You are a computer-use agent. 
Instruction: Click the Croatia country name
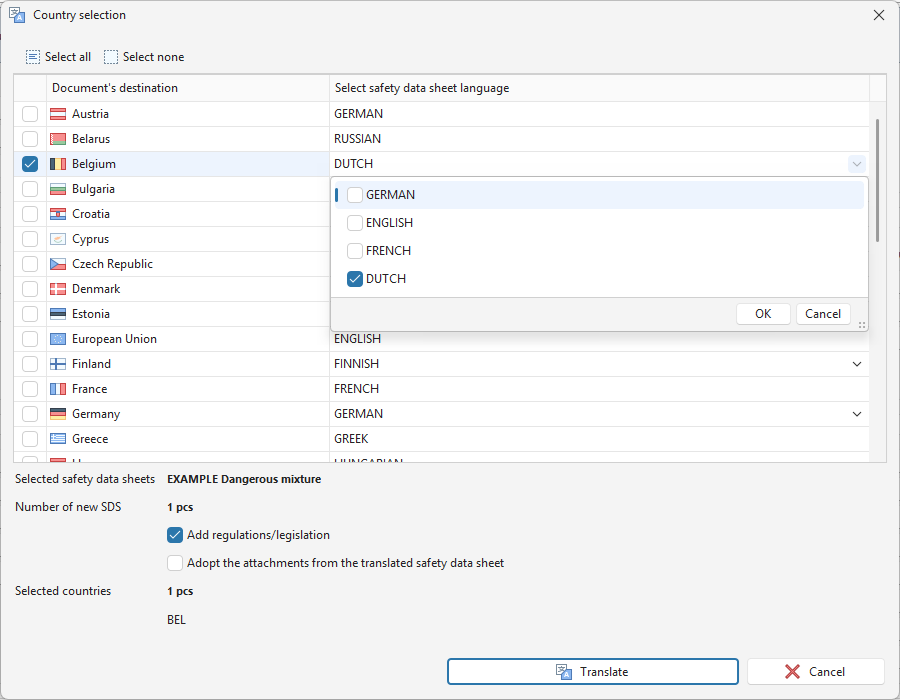click(x=91, y=214)
